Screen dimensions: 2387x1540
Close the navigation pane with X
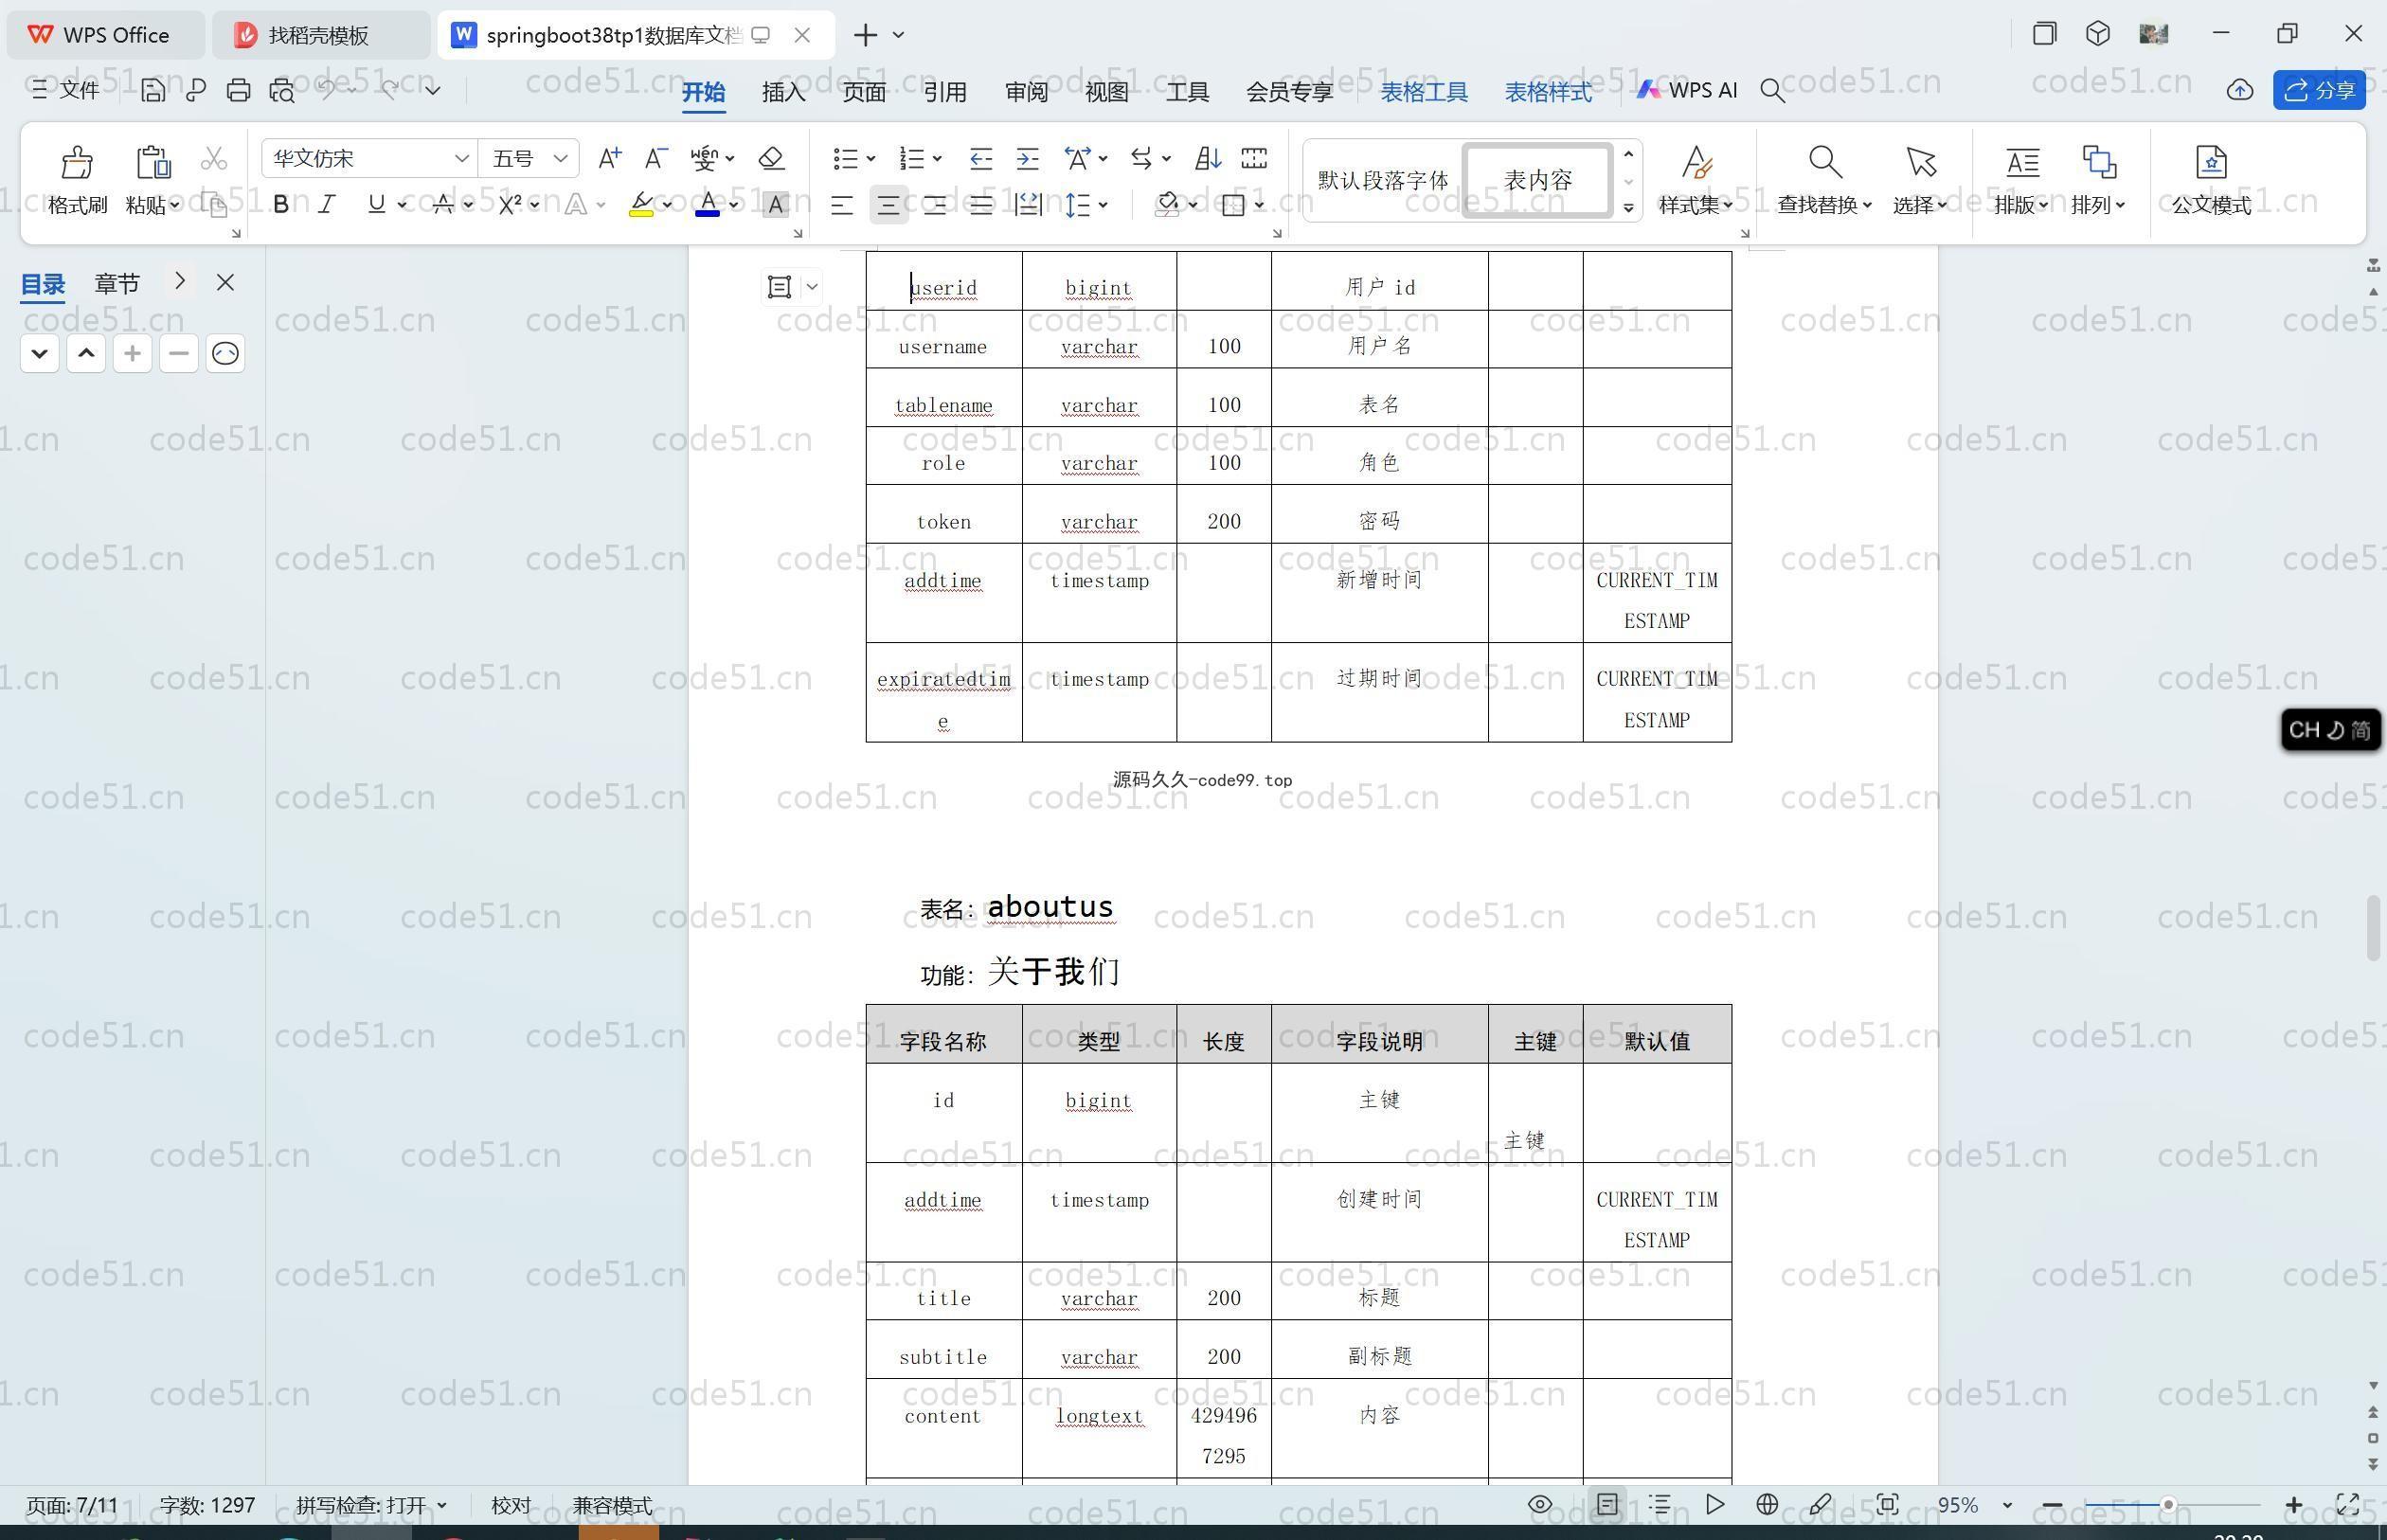coord(225,283)
